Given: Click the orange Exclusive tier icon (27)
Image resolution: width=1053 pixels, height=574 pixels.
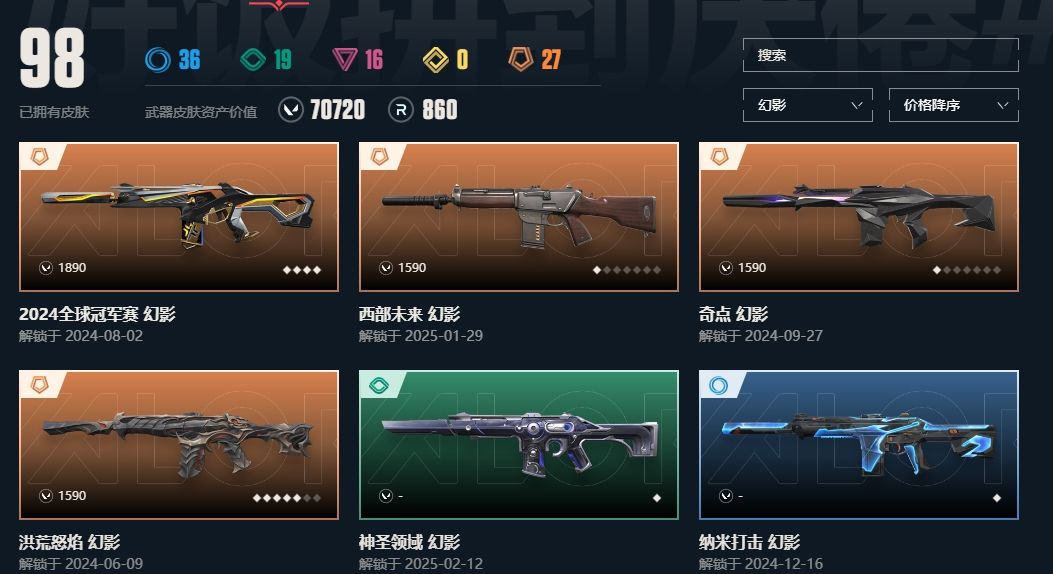Looking at the screenshot, I should coord(520,59).
